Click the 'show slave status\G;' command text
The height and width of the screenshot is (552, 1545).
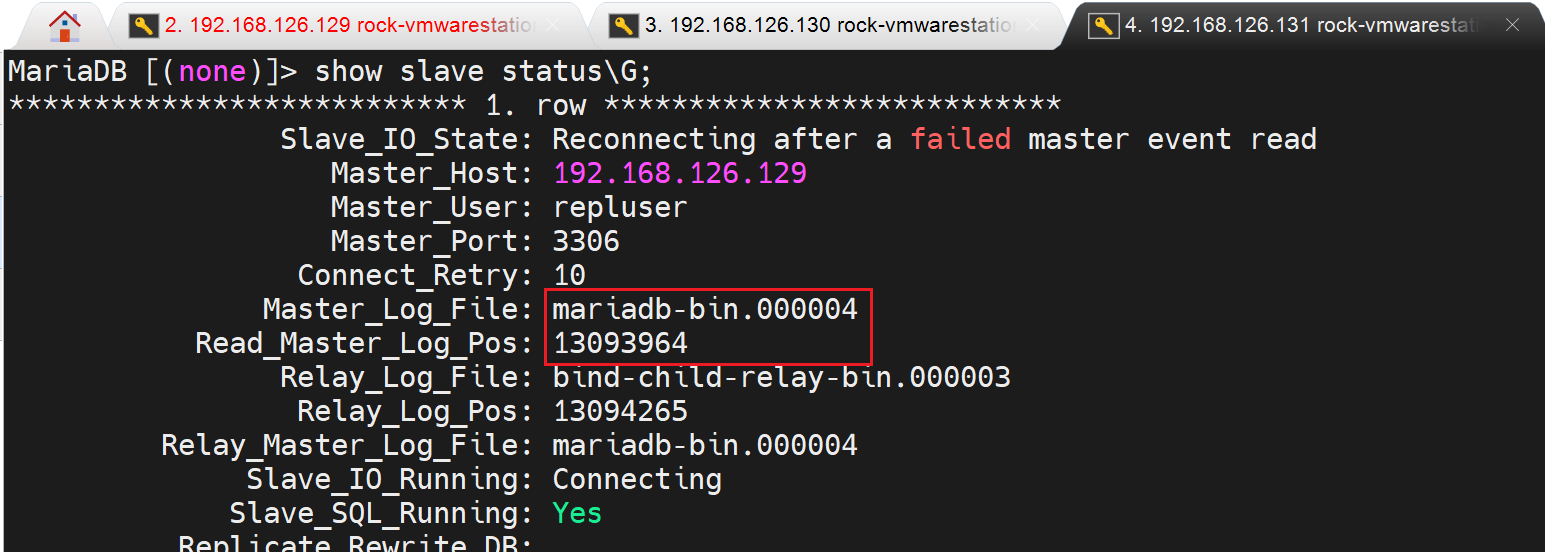[484, 72]
